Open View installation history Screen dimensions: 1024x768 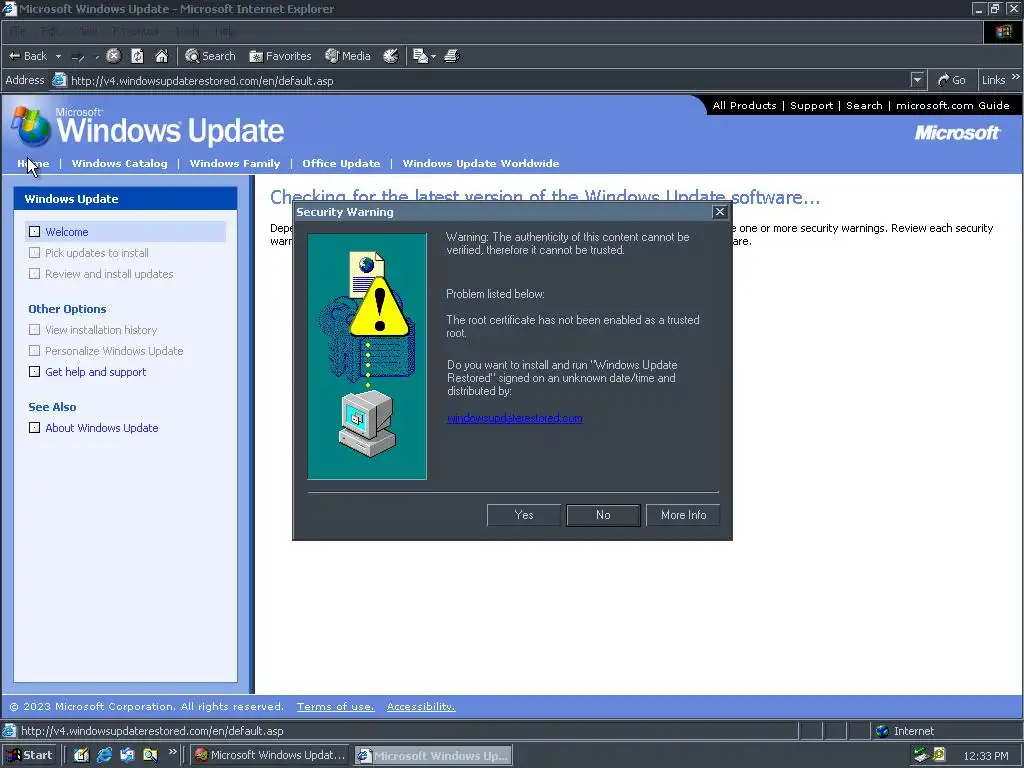point(101,330)
